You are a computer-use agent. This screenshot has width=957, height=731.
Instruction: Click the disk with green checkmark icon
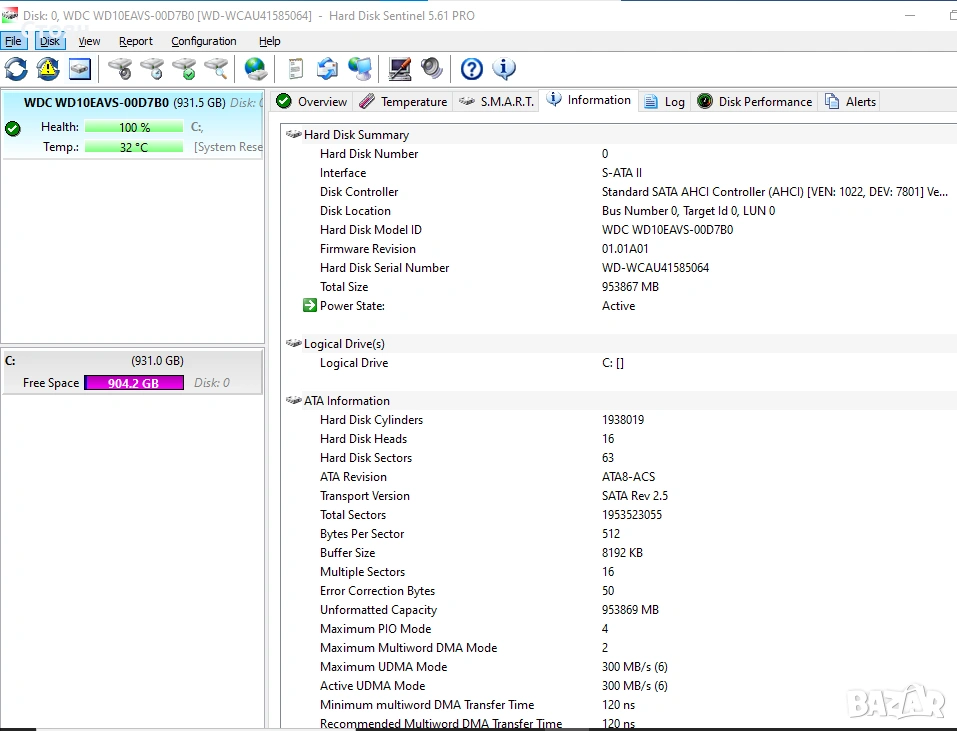(x=184, y=69)
